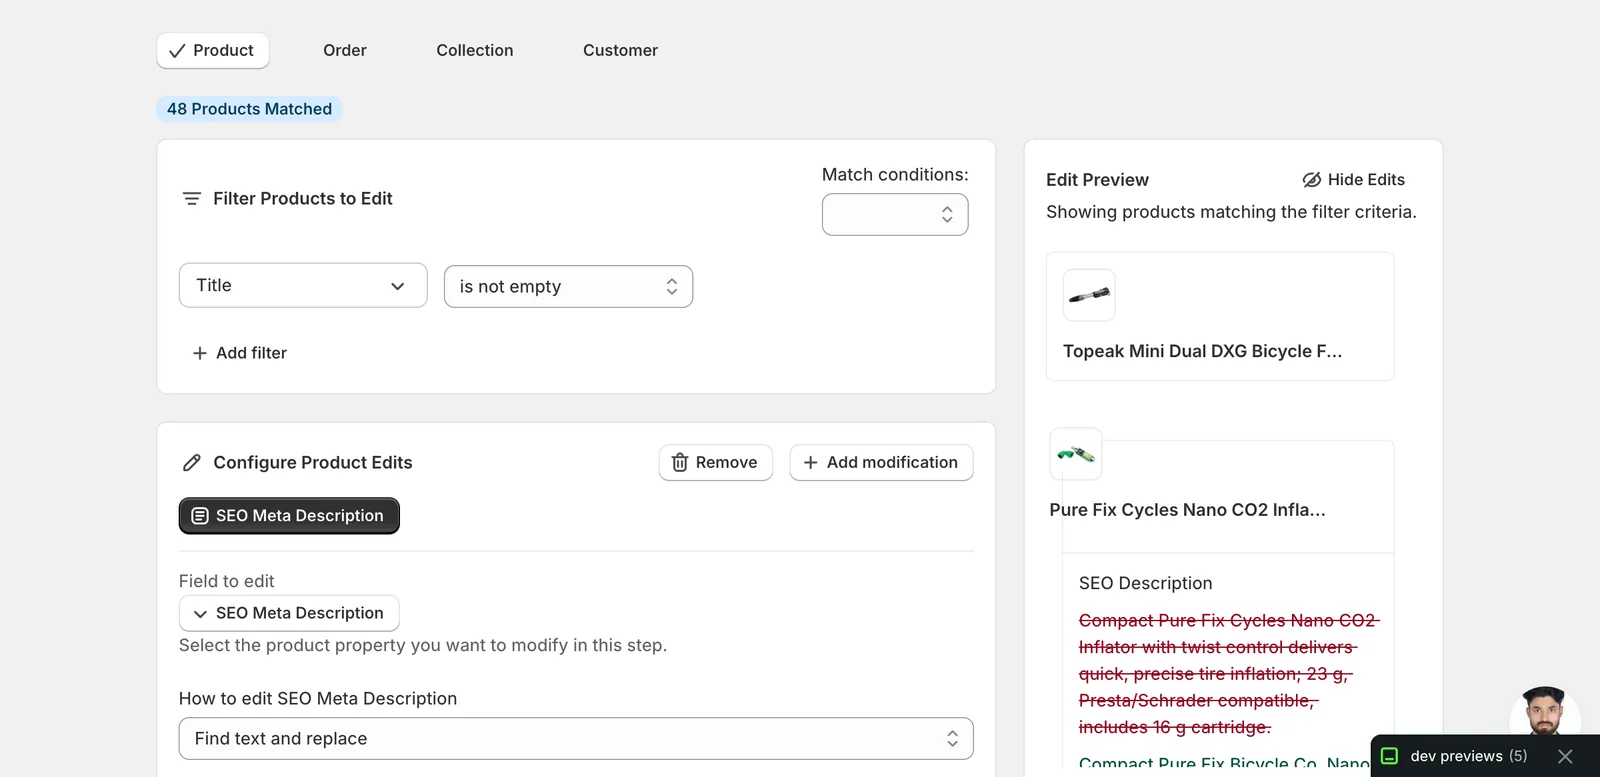Viewport: 1600px width, 777px height.
Task: Select the Product tab
Action: (213, 51)
